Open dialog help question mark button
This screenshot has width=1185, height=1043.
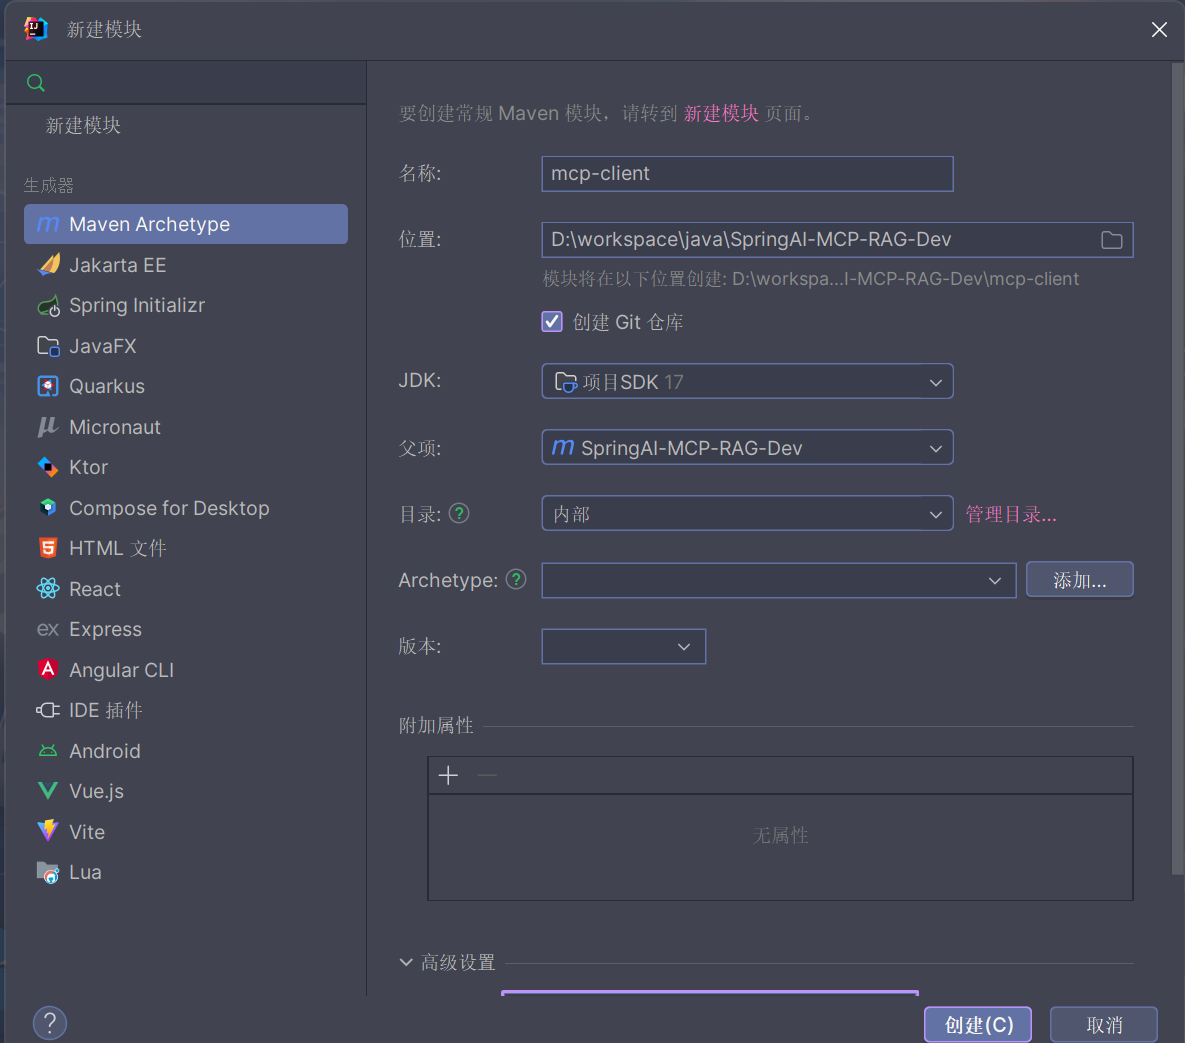[50, 1023]
